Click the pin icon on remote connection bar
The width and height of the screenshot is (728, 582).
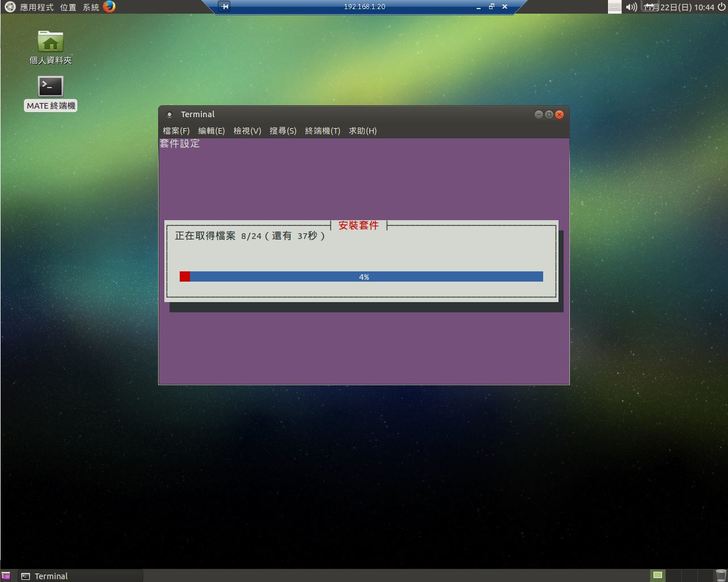pyautogui.click(x=225, y=6)
